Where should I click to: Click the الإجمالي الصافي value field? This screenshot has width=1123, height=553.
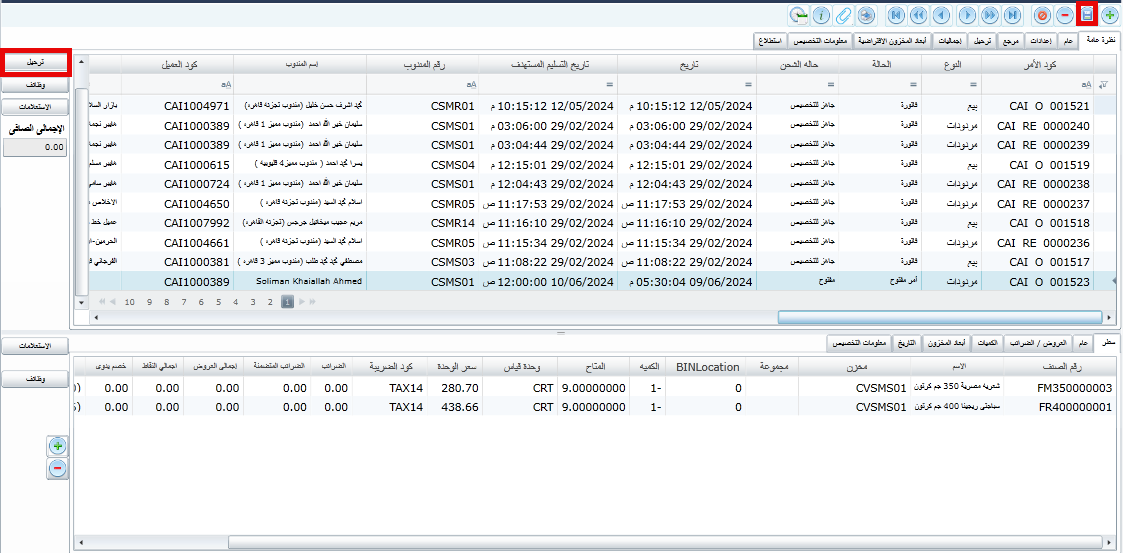[35, 147]
